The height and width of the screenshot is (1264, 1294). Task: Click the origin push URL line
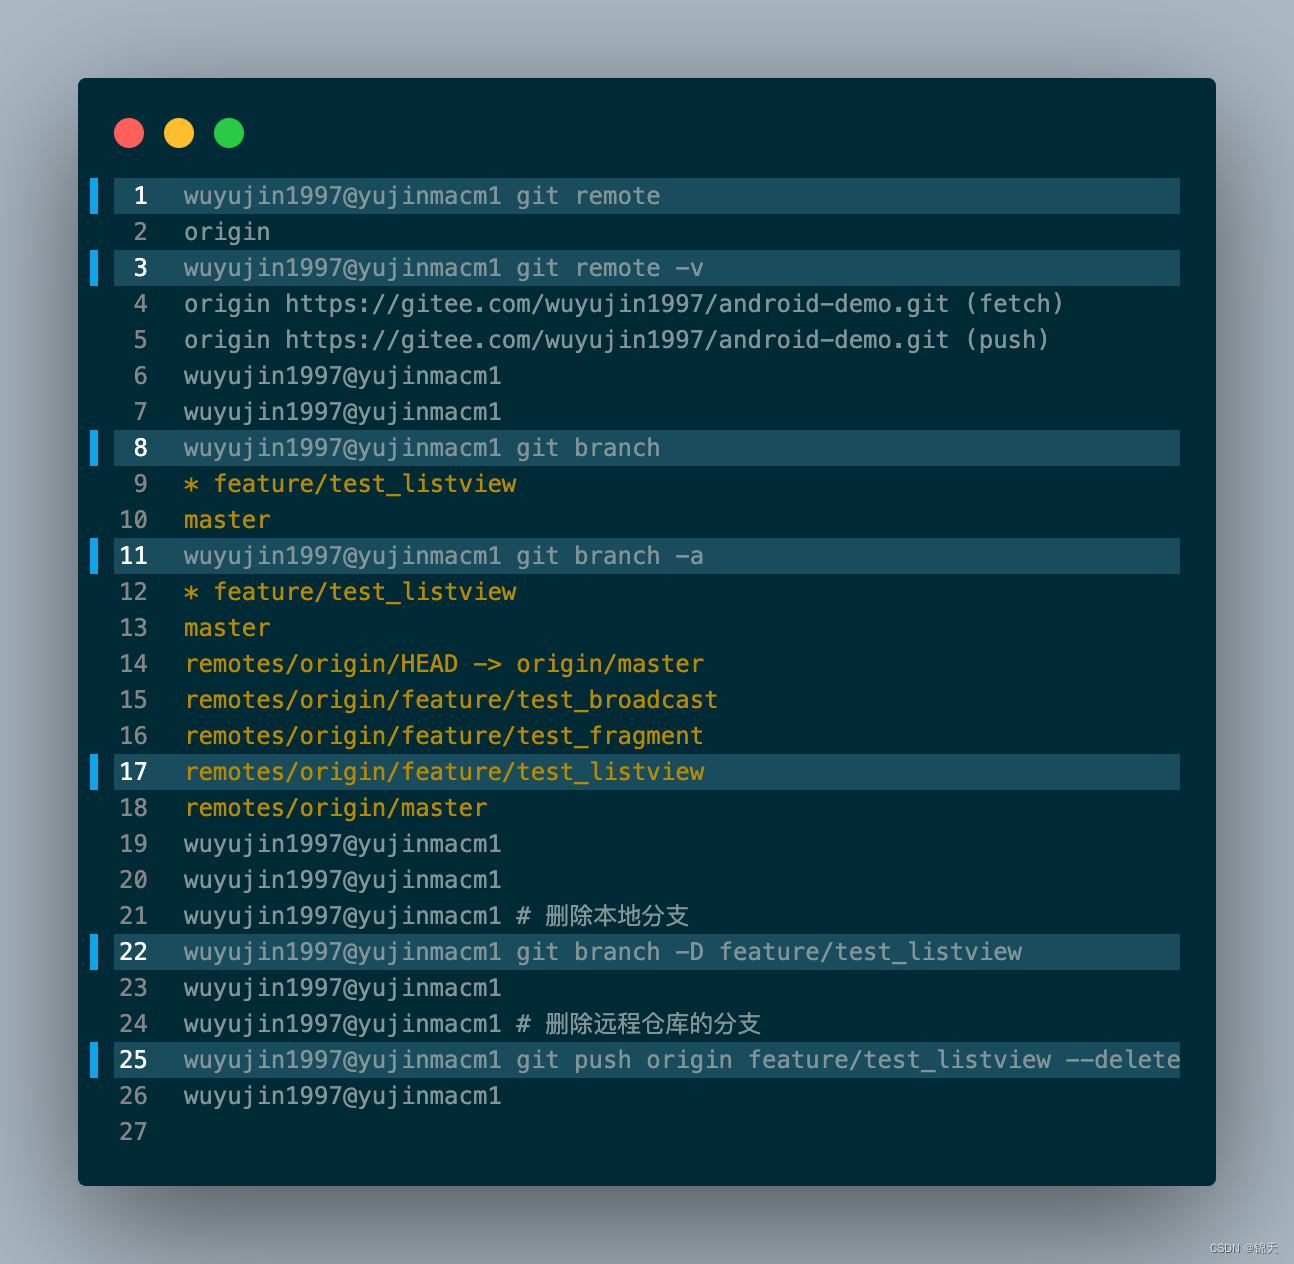pyautogui.click(x=617, y=340)
